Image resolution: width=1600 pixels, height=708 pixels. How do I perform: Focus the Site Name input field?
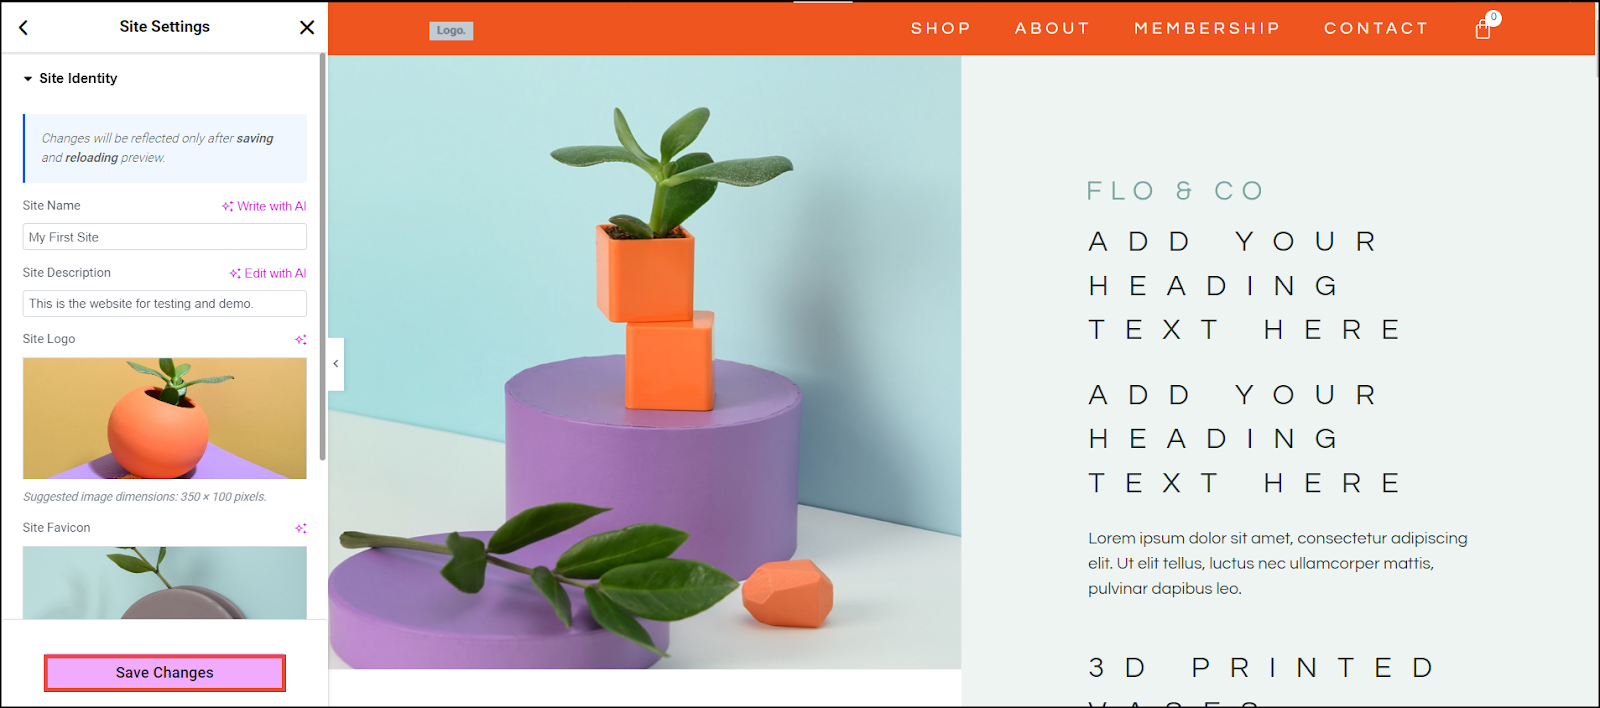(165, 237)
